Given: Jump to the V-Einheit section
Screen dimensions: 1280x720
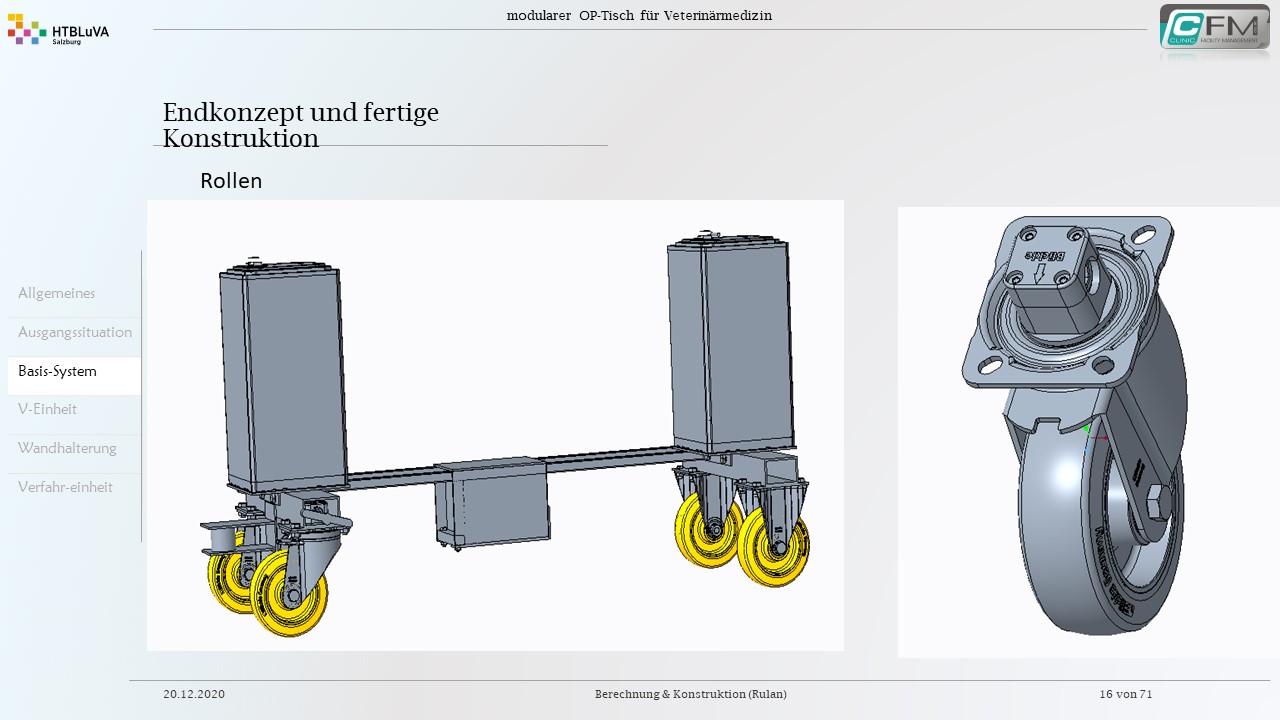Looking at the screenshot, I should tap(47, 409).
